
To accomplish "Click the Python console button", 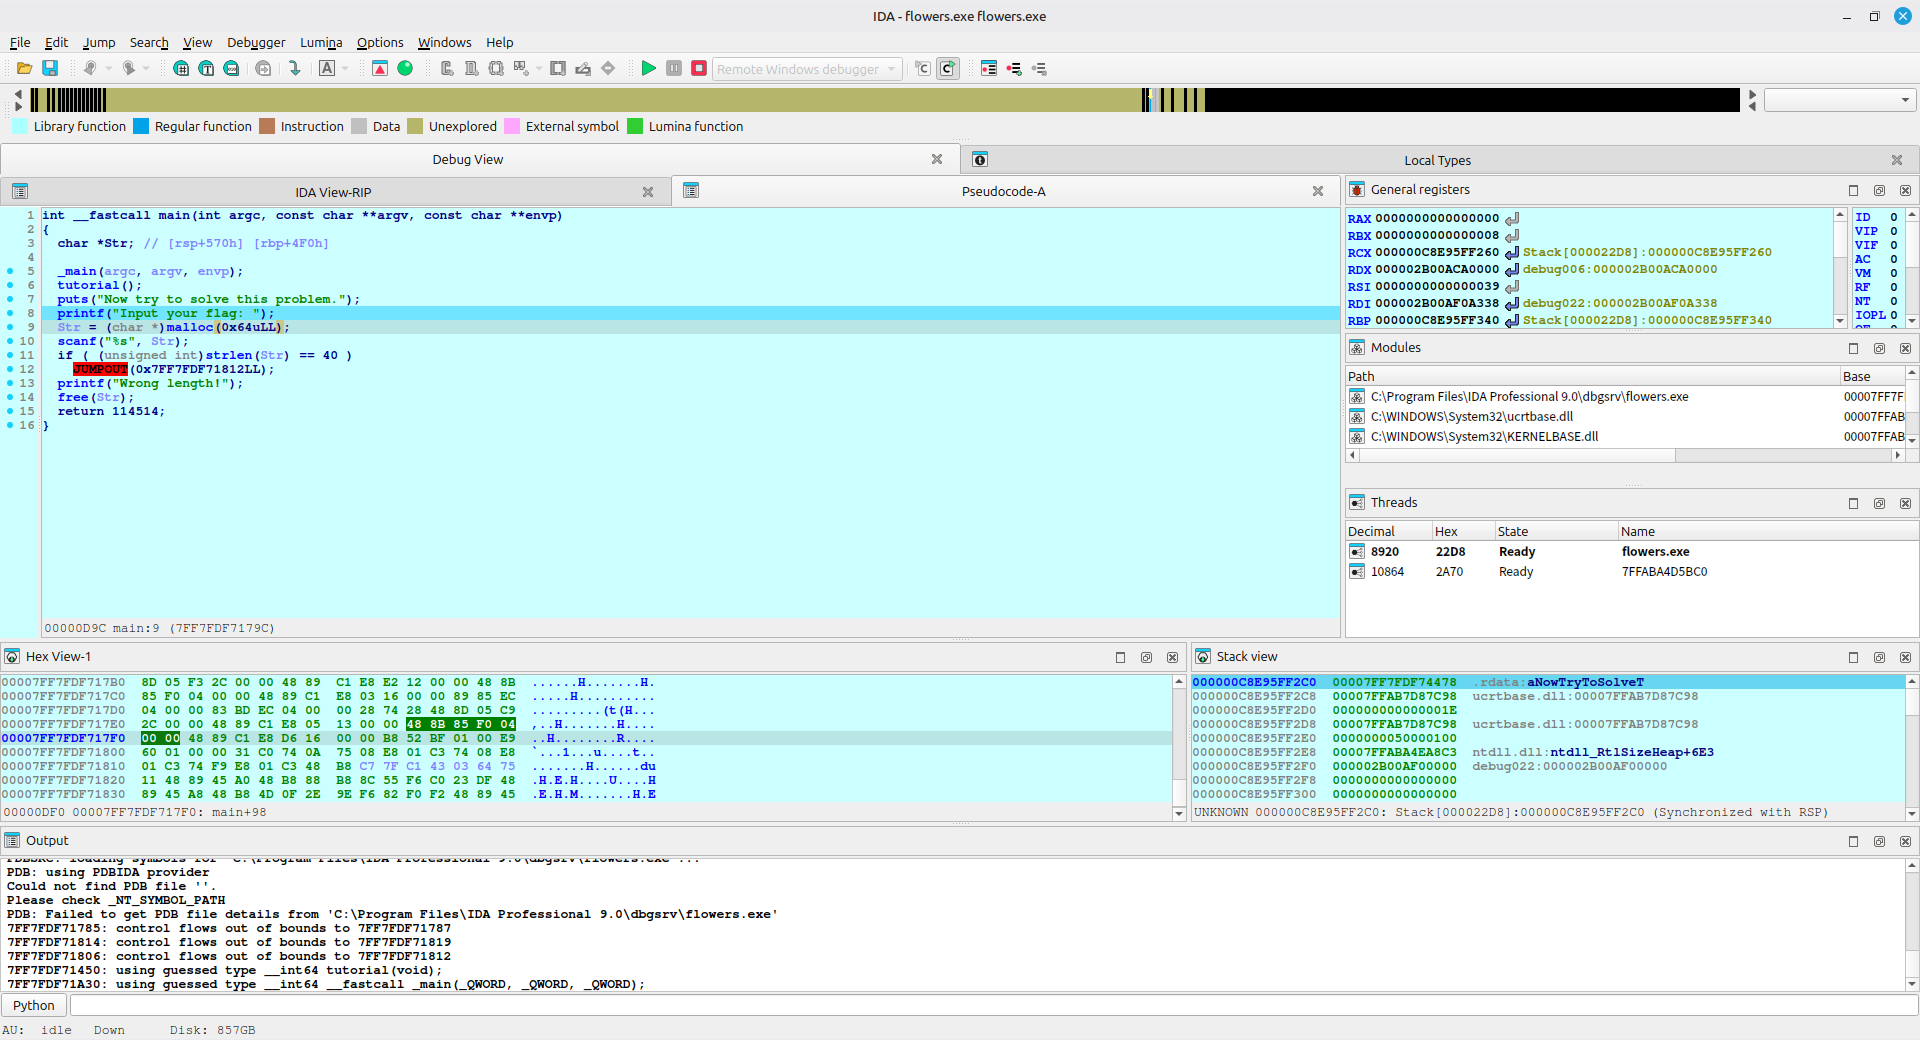I will [34, 1005].
